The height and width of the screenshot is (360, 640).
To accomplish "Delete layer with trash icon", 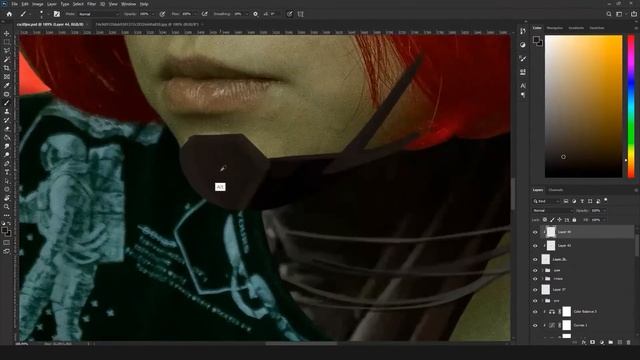I will tap(629, 342).
